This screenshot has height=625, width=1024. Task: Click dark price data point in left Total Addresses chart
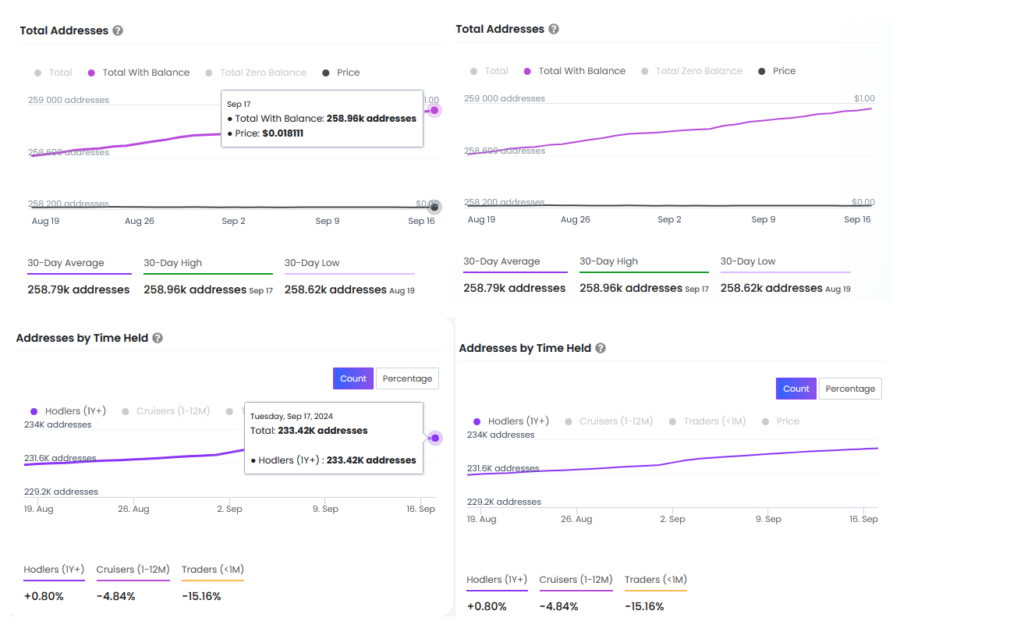(x=434, y=207)
